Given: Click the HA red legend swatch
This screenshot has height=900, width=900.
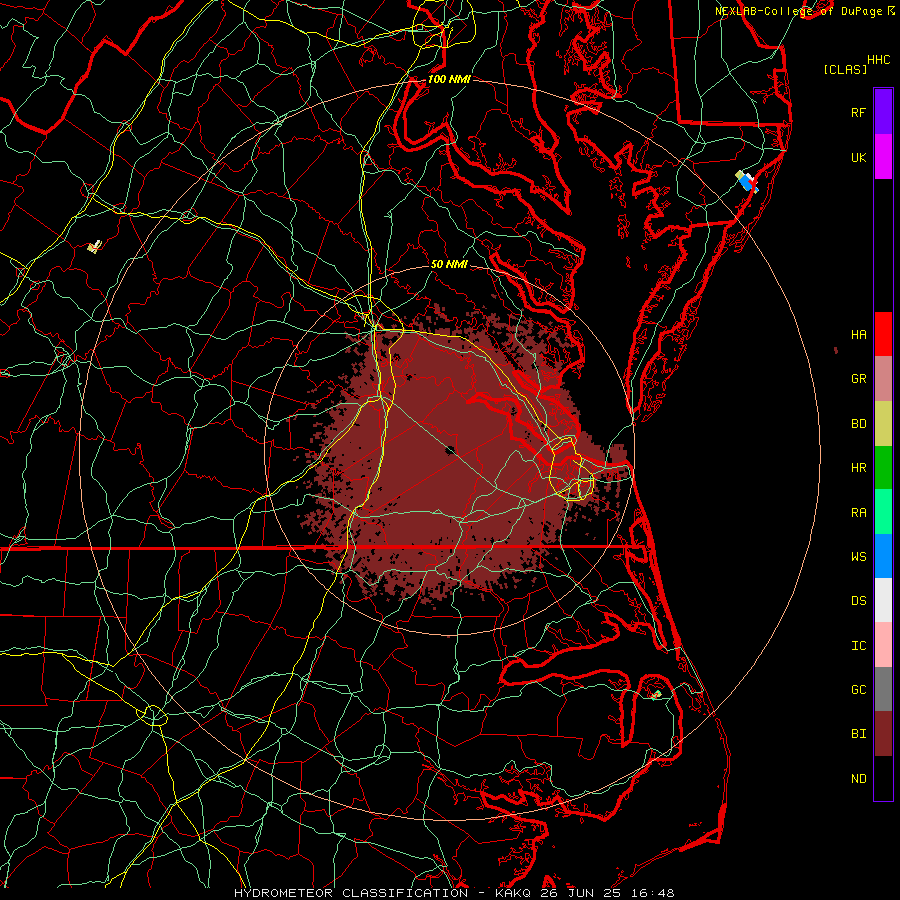Looking at the screenshot, I should 883,334.
